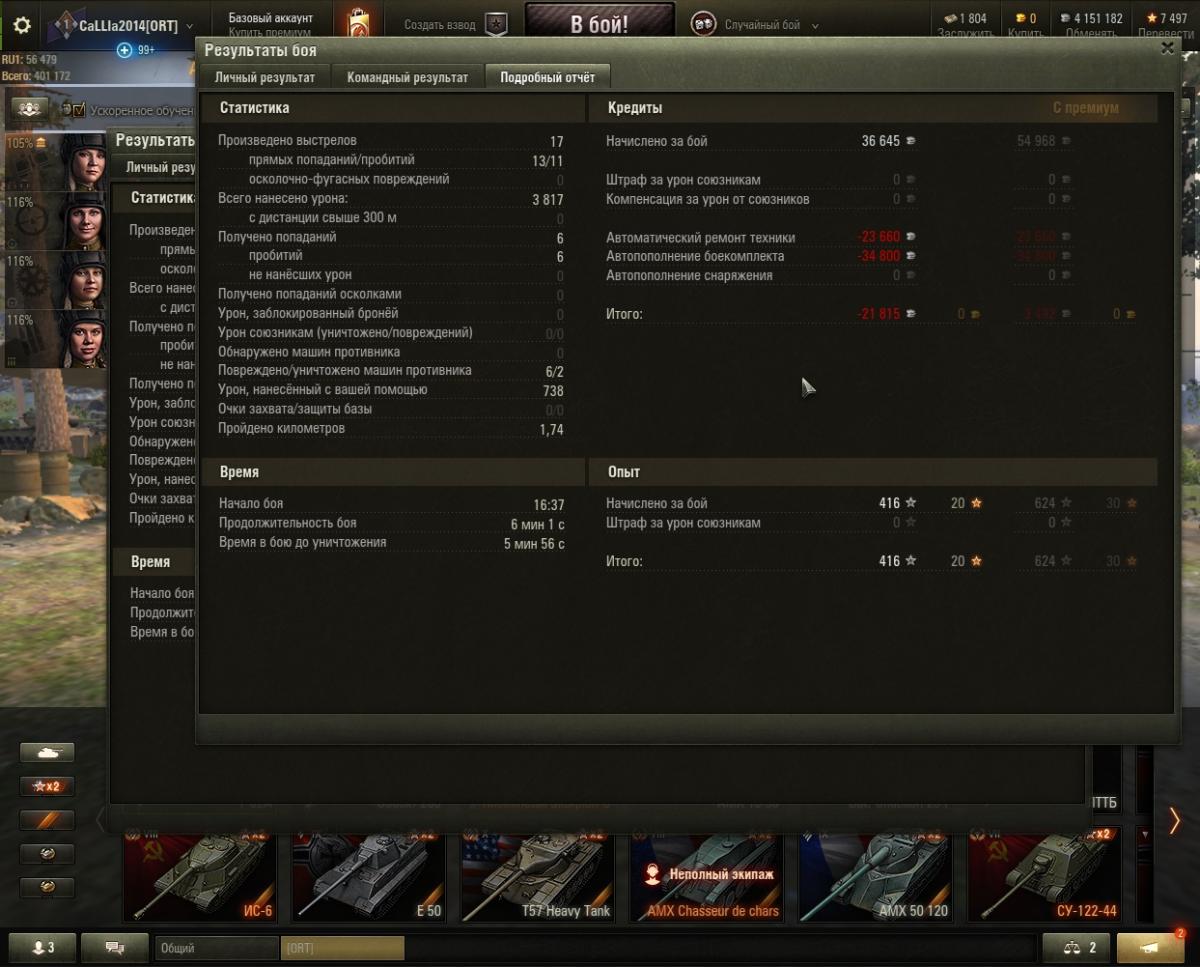Click the Базовый аккаунт premium purchase link
Screen dimensions: 1200x967
tap(270, 25)
